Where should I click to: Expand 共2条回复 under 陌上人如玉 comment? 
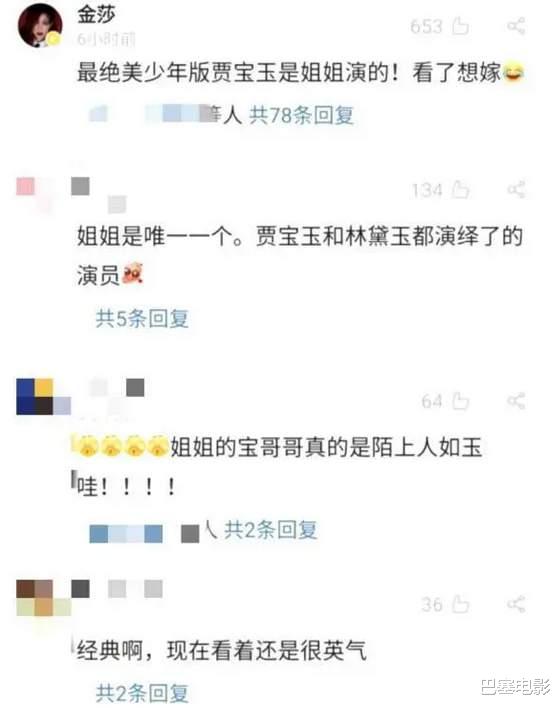pyautogui.click(x=271, y=530)
